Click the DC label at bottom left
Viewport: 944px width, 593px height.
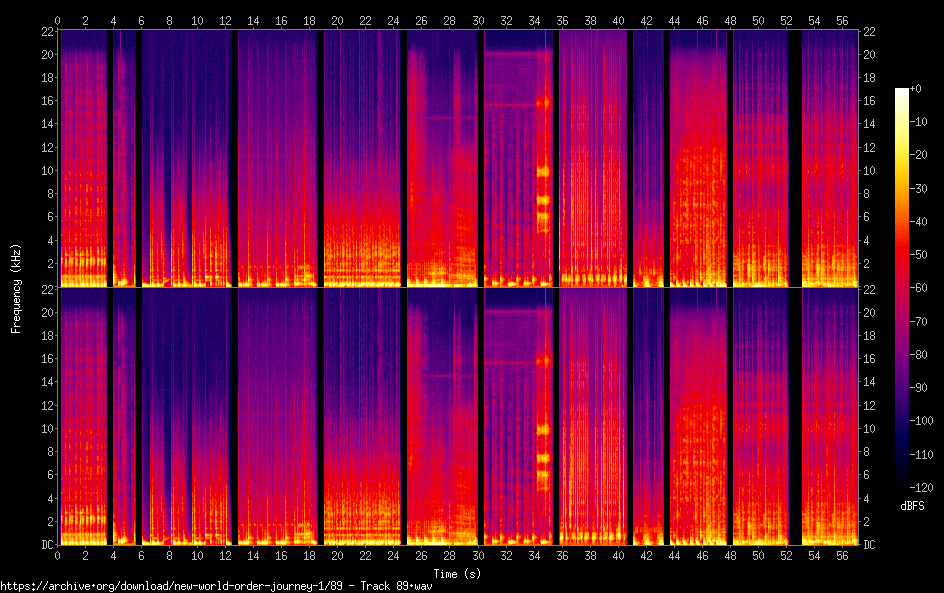44,545
